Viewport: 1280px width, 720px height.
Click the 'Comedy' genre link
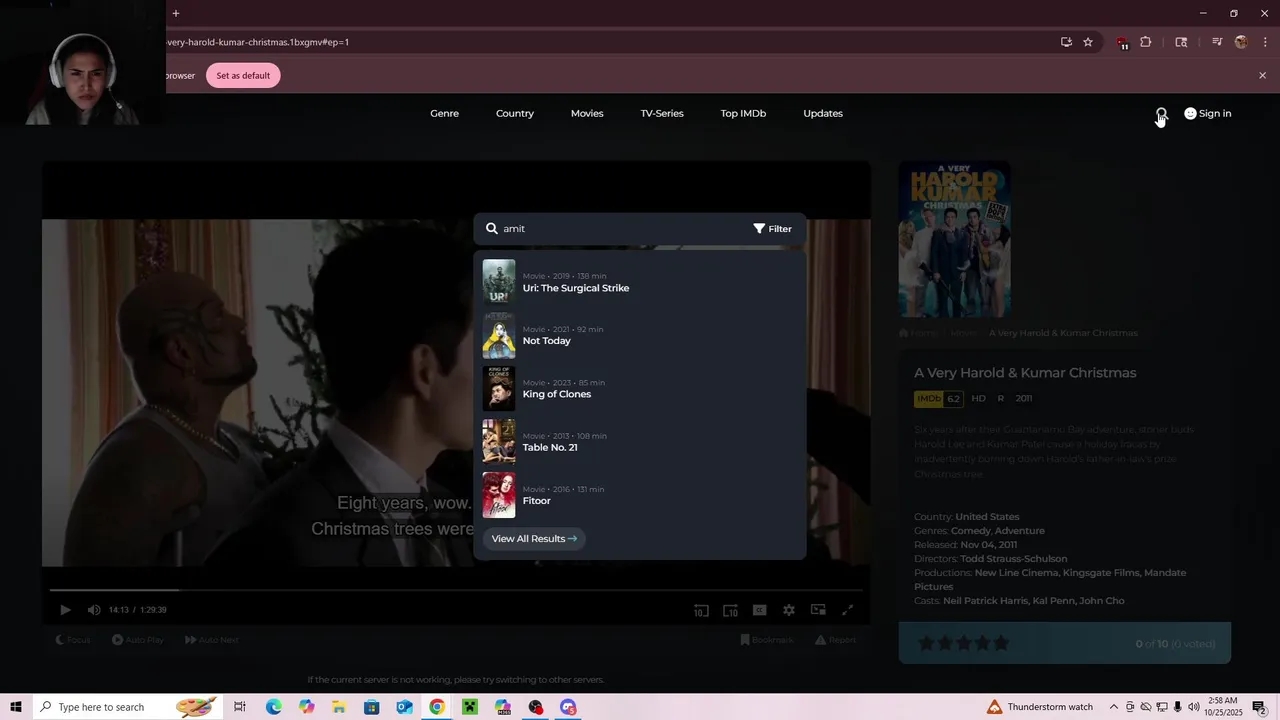[x=970, y=531]
